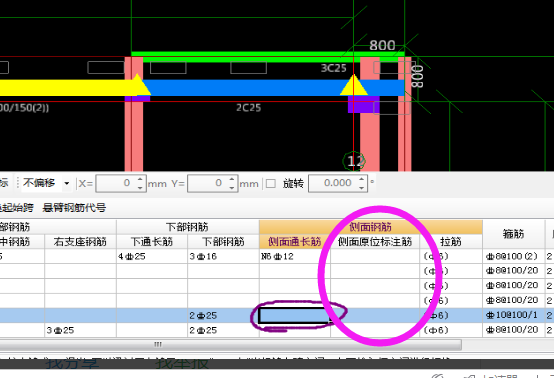
Task: Select the highlighted empty 侧面通长筋 cell
Action: (x=294, y=315)
